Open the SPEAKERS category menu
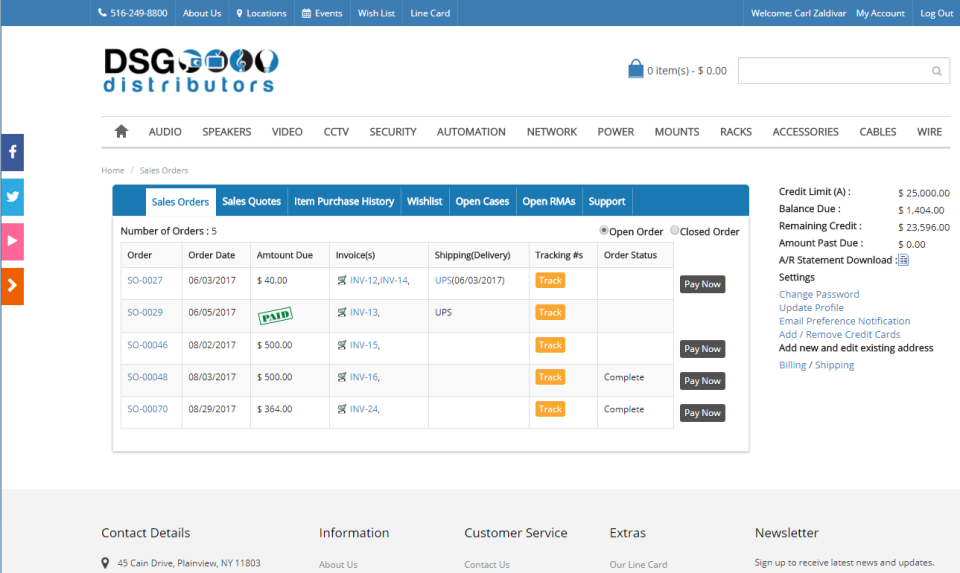The image size is (960, 573). [x=227, y=132]
